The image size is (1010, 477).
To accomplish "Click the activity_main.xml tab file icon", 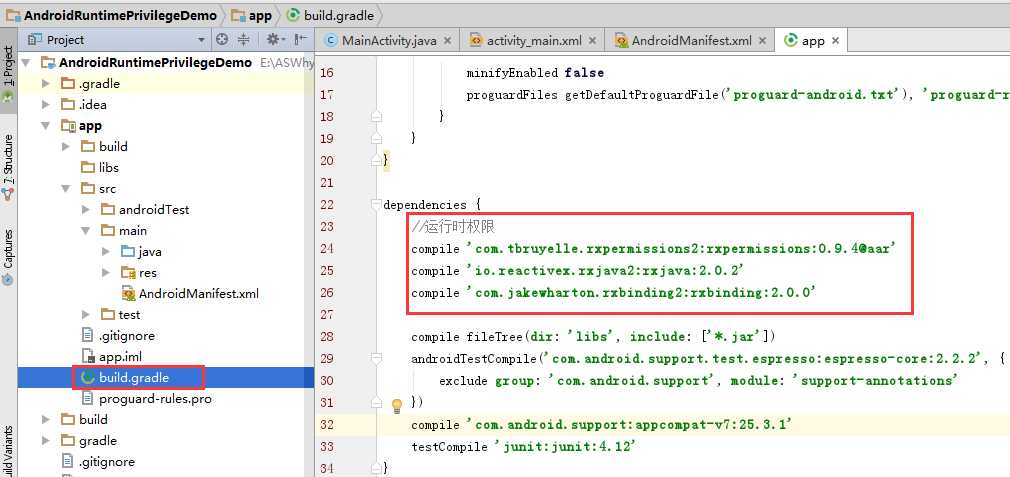I will tap(477, 41).
